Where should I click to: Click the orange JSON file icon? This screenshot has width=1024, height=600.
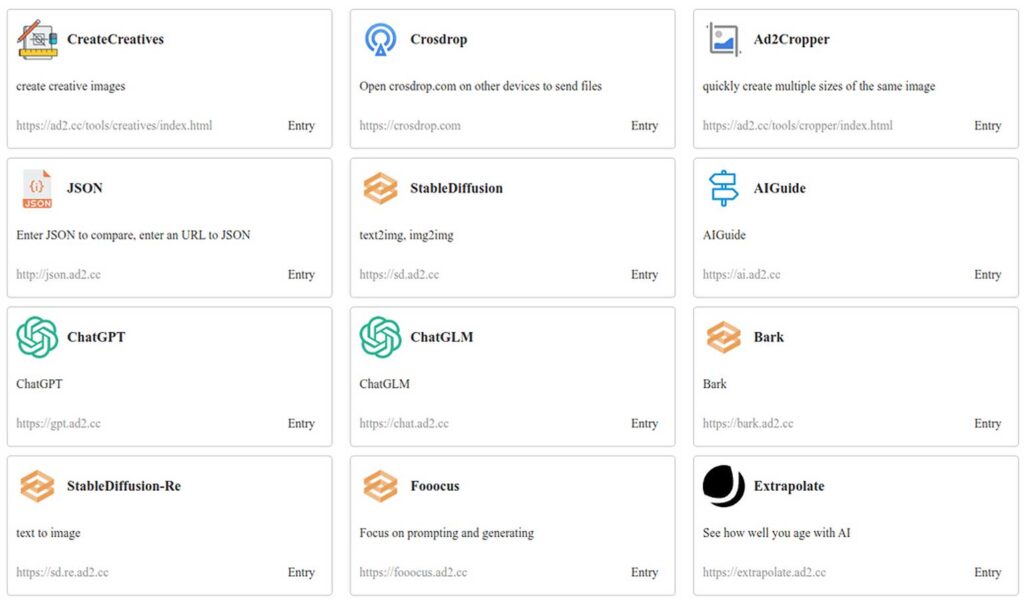(36, 188)
